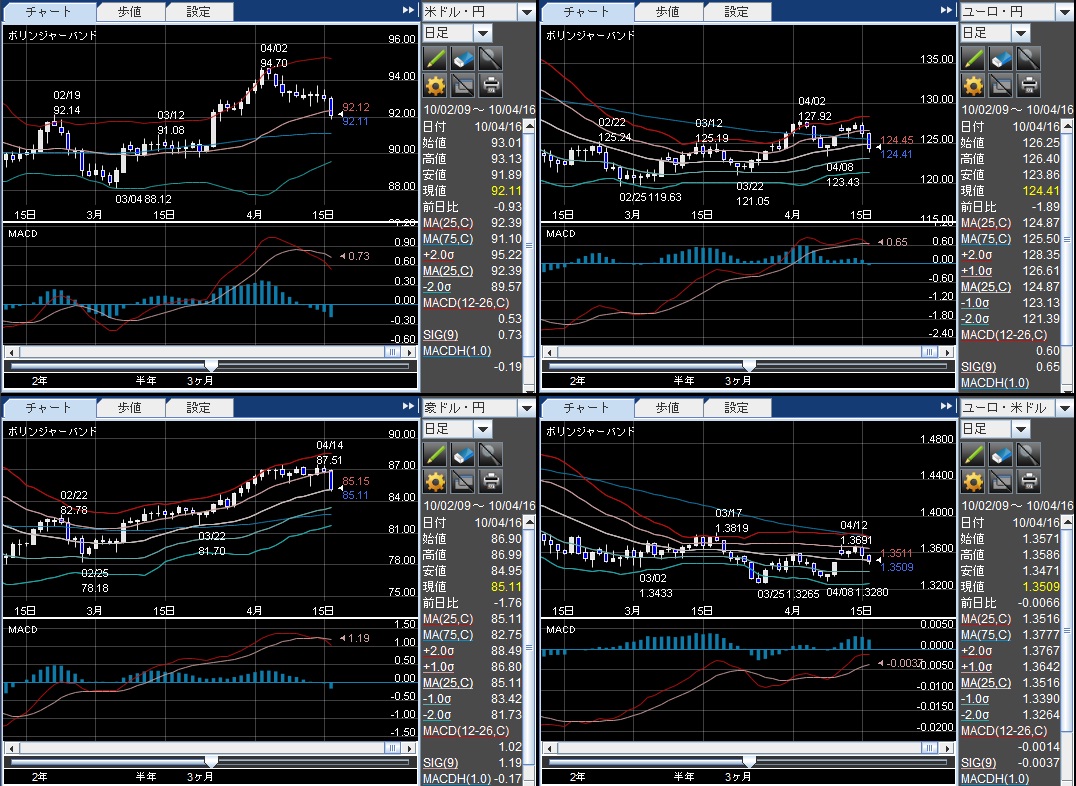This screenshot has width=1076, height=786.
Task: Open gear settings in the AUD/JPY panel
Action: pos(435,481)
